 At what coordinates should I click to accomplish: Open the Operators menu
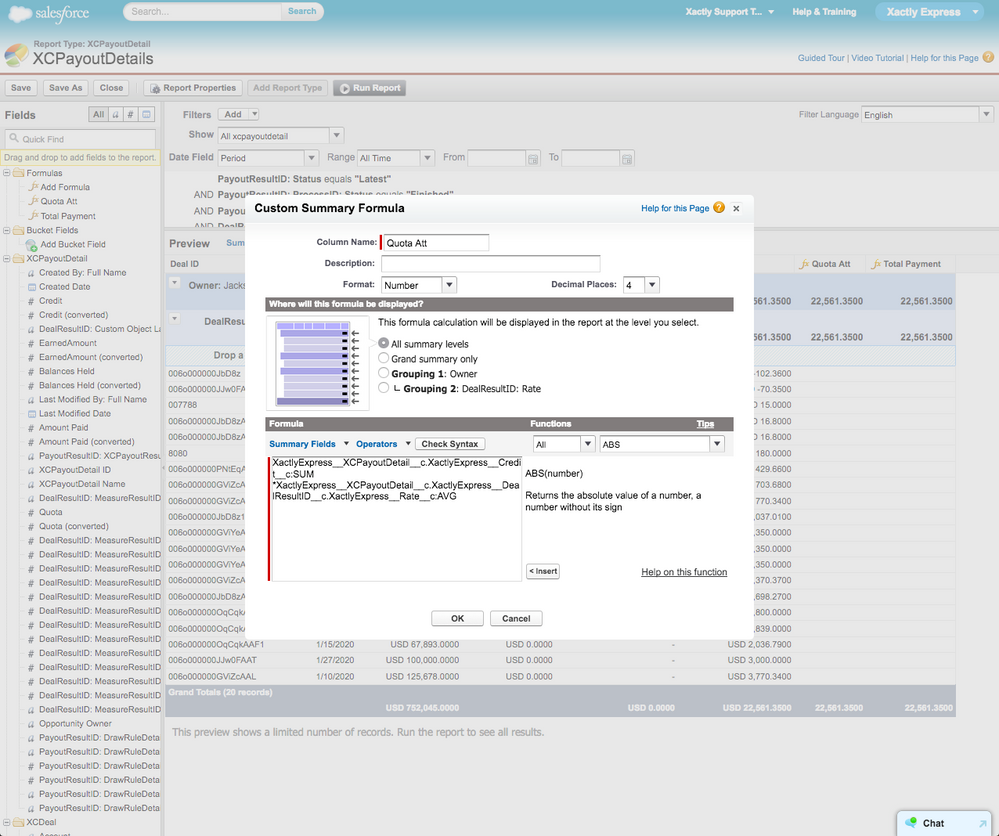(384, 444)
